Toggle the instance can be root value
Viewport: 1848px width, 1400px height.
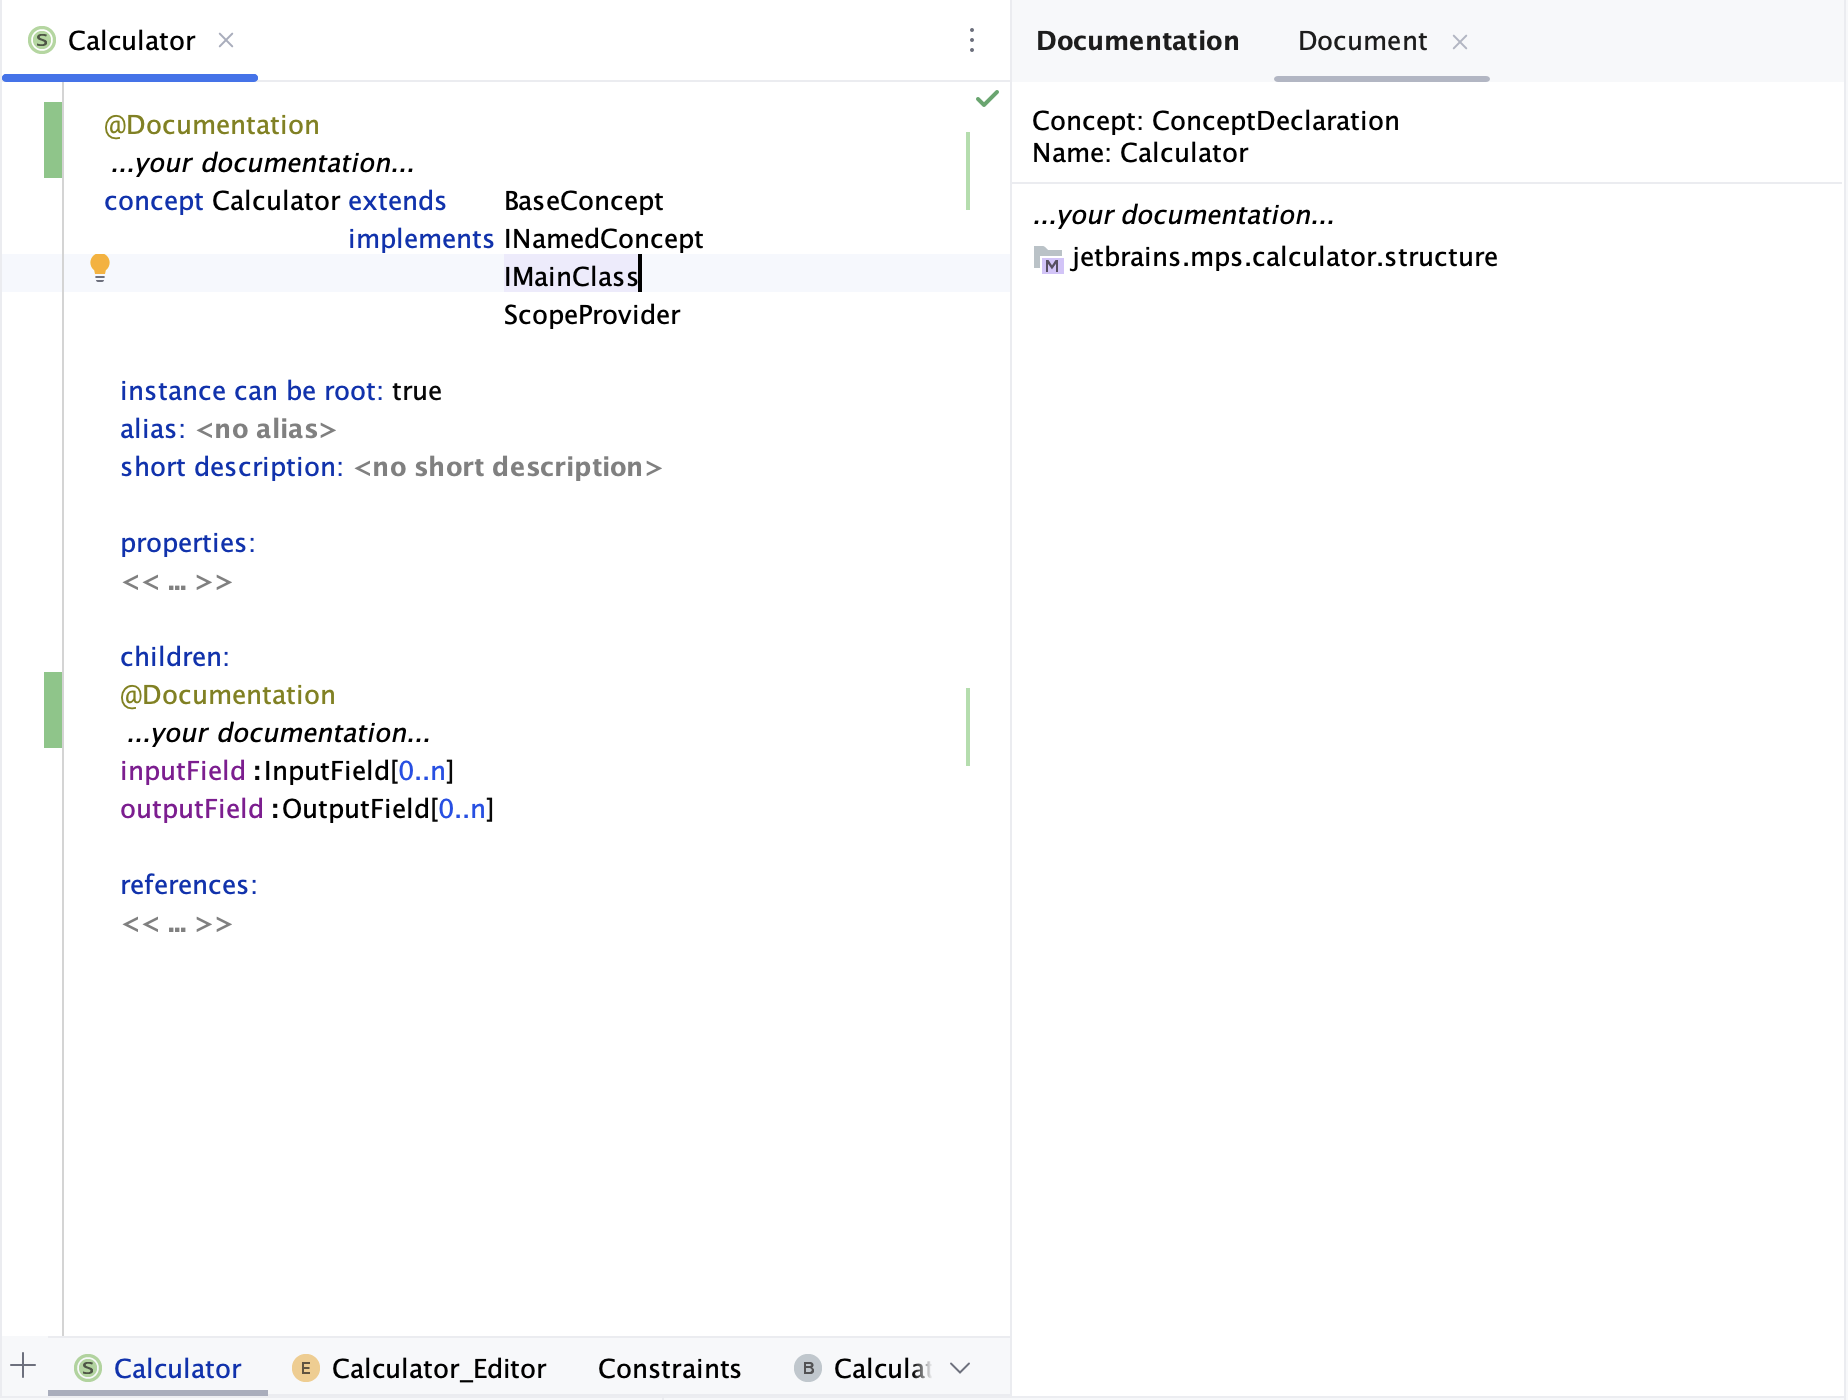click(x=417, y=391)
